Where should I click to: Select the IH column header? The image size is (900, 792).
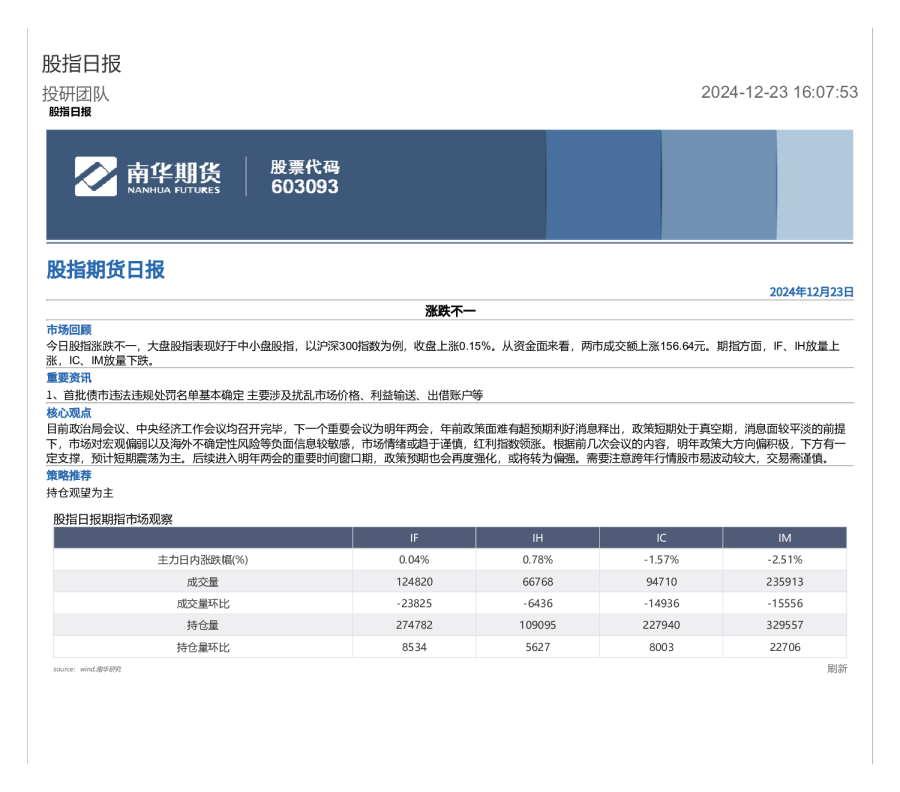coord(537,538)
